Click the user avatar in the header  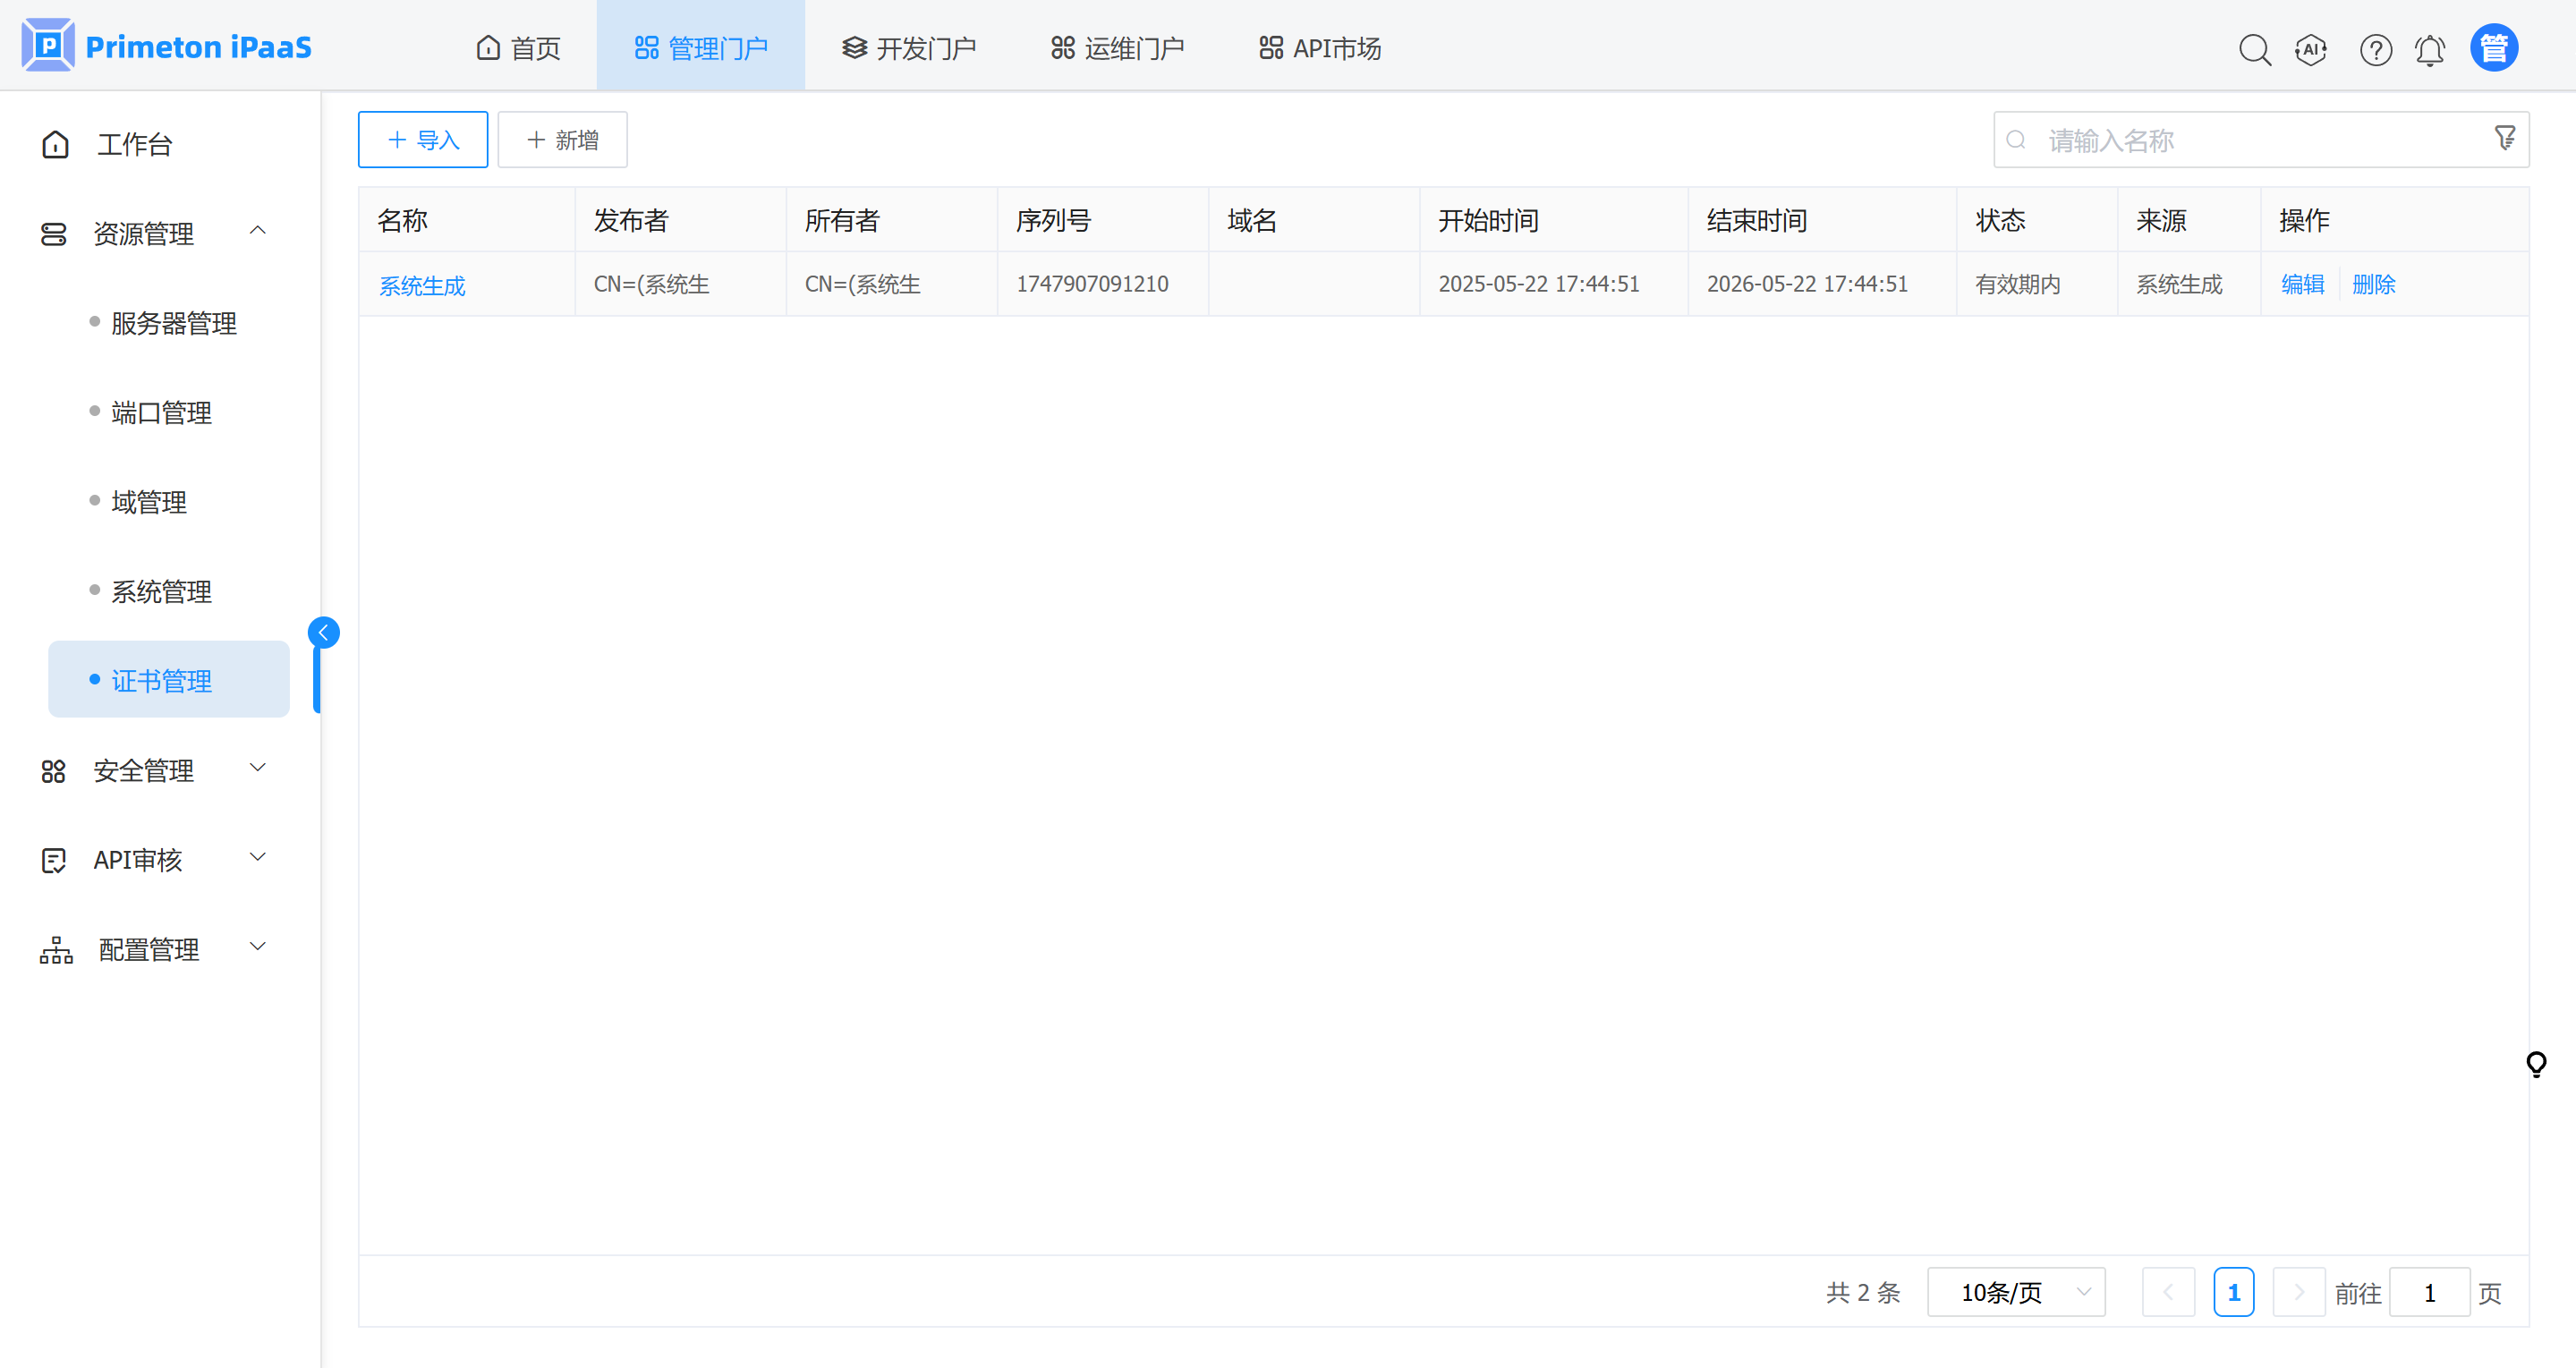[2493, 48]
